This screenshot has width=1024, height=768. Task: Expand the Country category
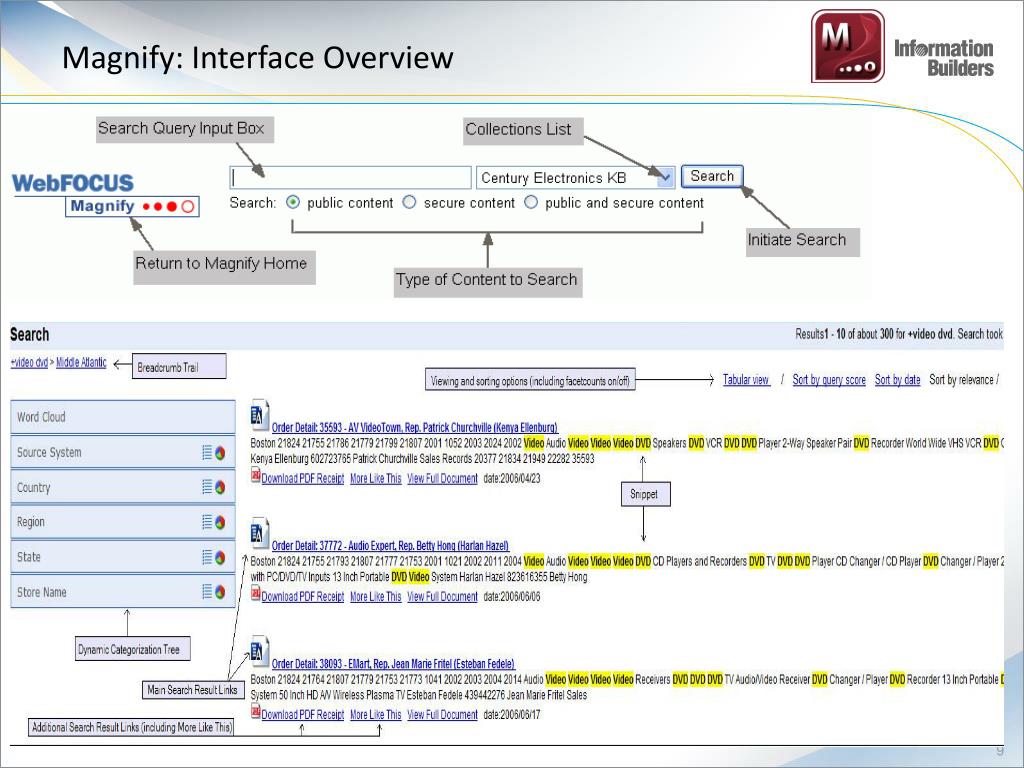[x=123, y=487]
